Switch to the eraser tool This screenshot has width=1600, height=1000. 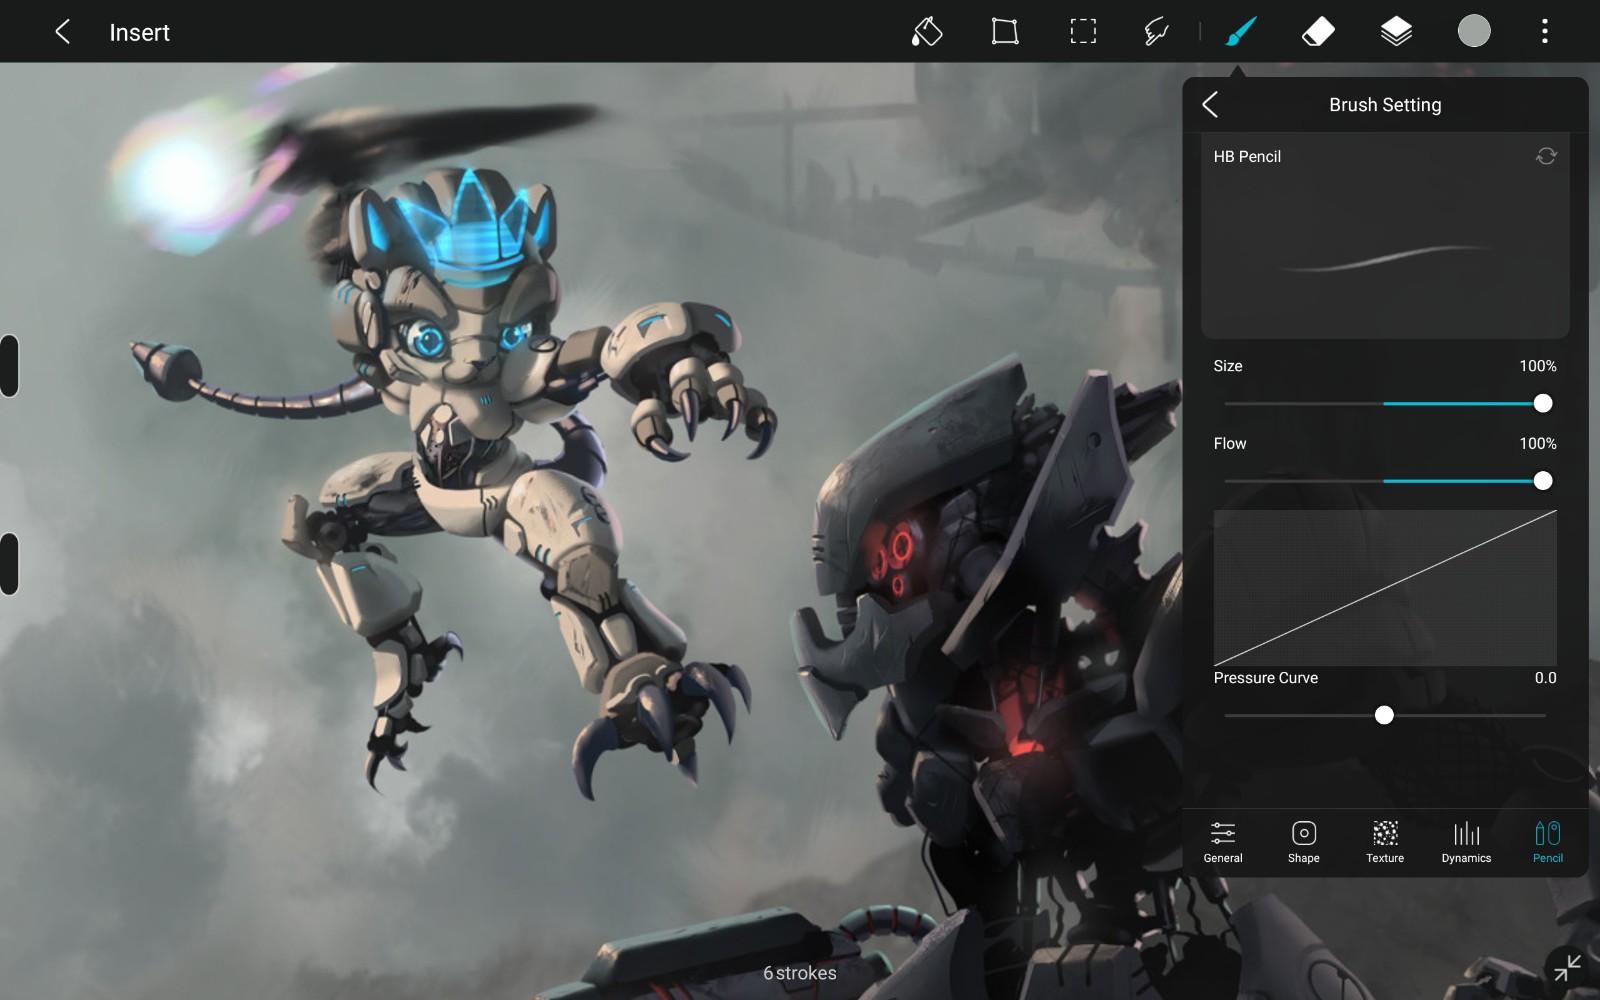tap(1318, 32)
